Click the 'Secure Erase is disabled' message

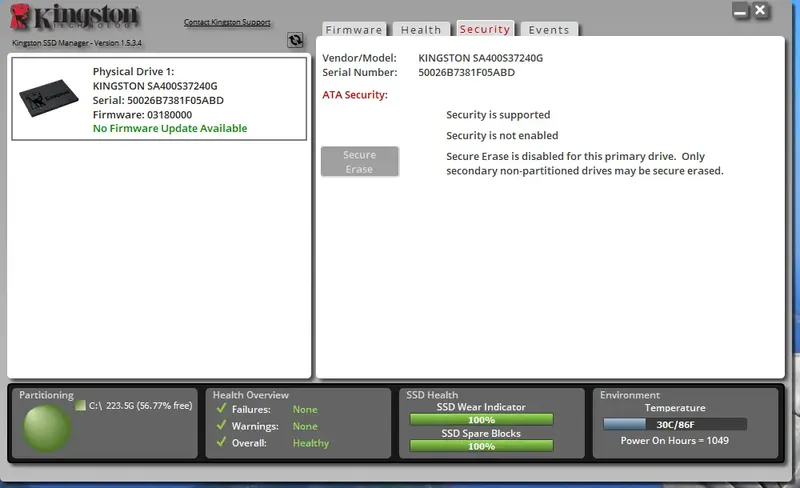[585, 163]
